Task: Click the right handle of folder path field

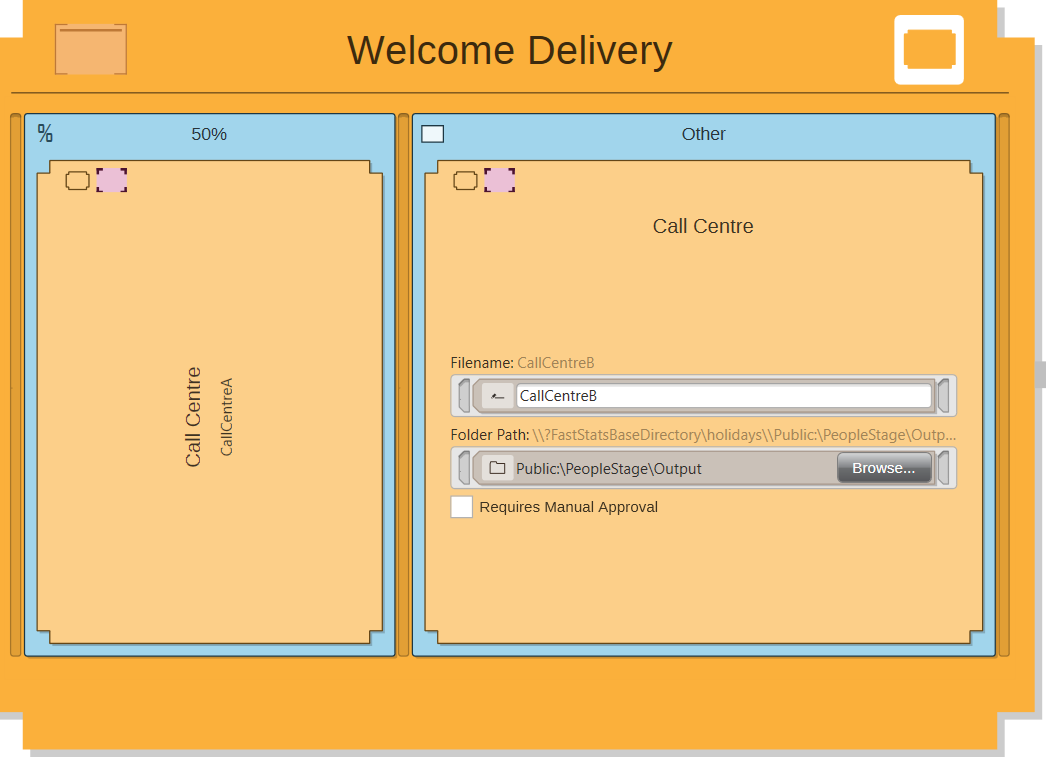Action: click(943, 468)
